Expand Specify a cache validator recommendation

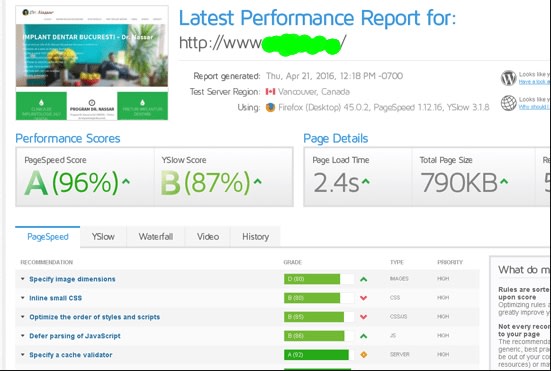(x=23, y=355)
